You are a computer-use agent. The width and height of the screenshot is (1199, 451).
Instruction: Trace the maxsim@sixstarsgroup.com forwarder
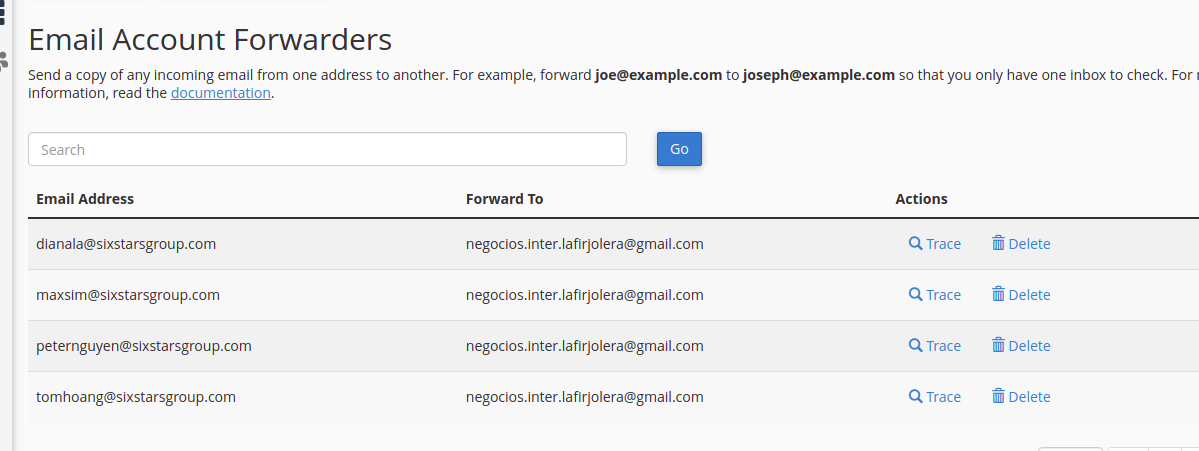934,295
